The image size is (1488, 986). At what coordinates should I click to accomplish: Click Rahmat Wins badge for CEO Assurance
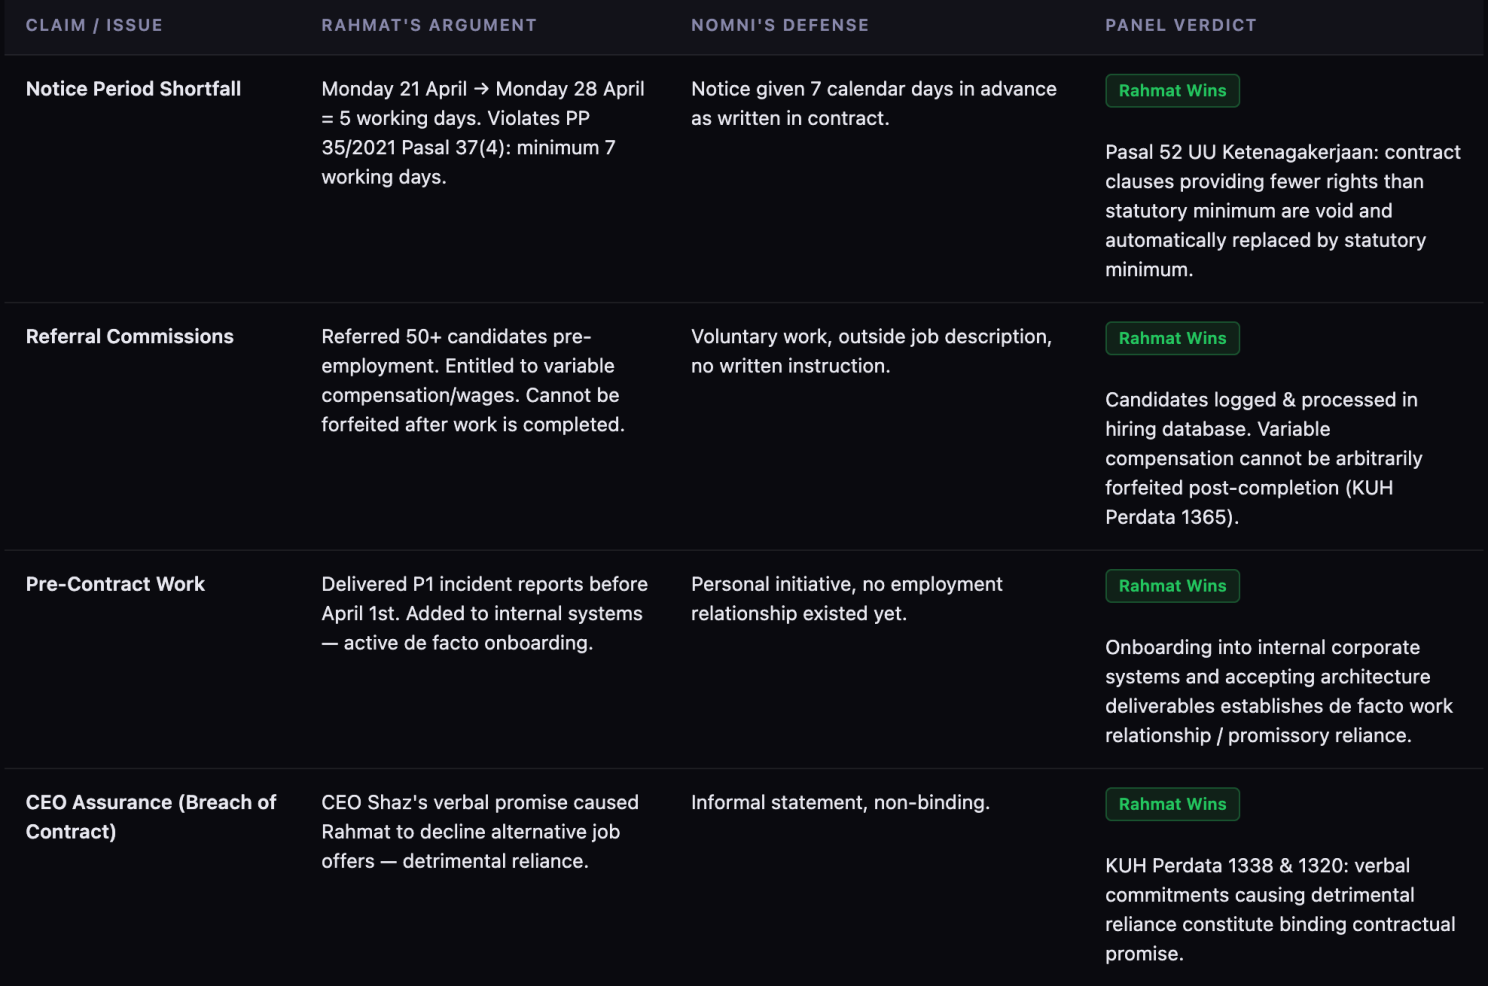(x=1172, y=804)
